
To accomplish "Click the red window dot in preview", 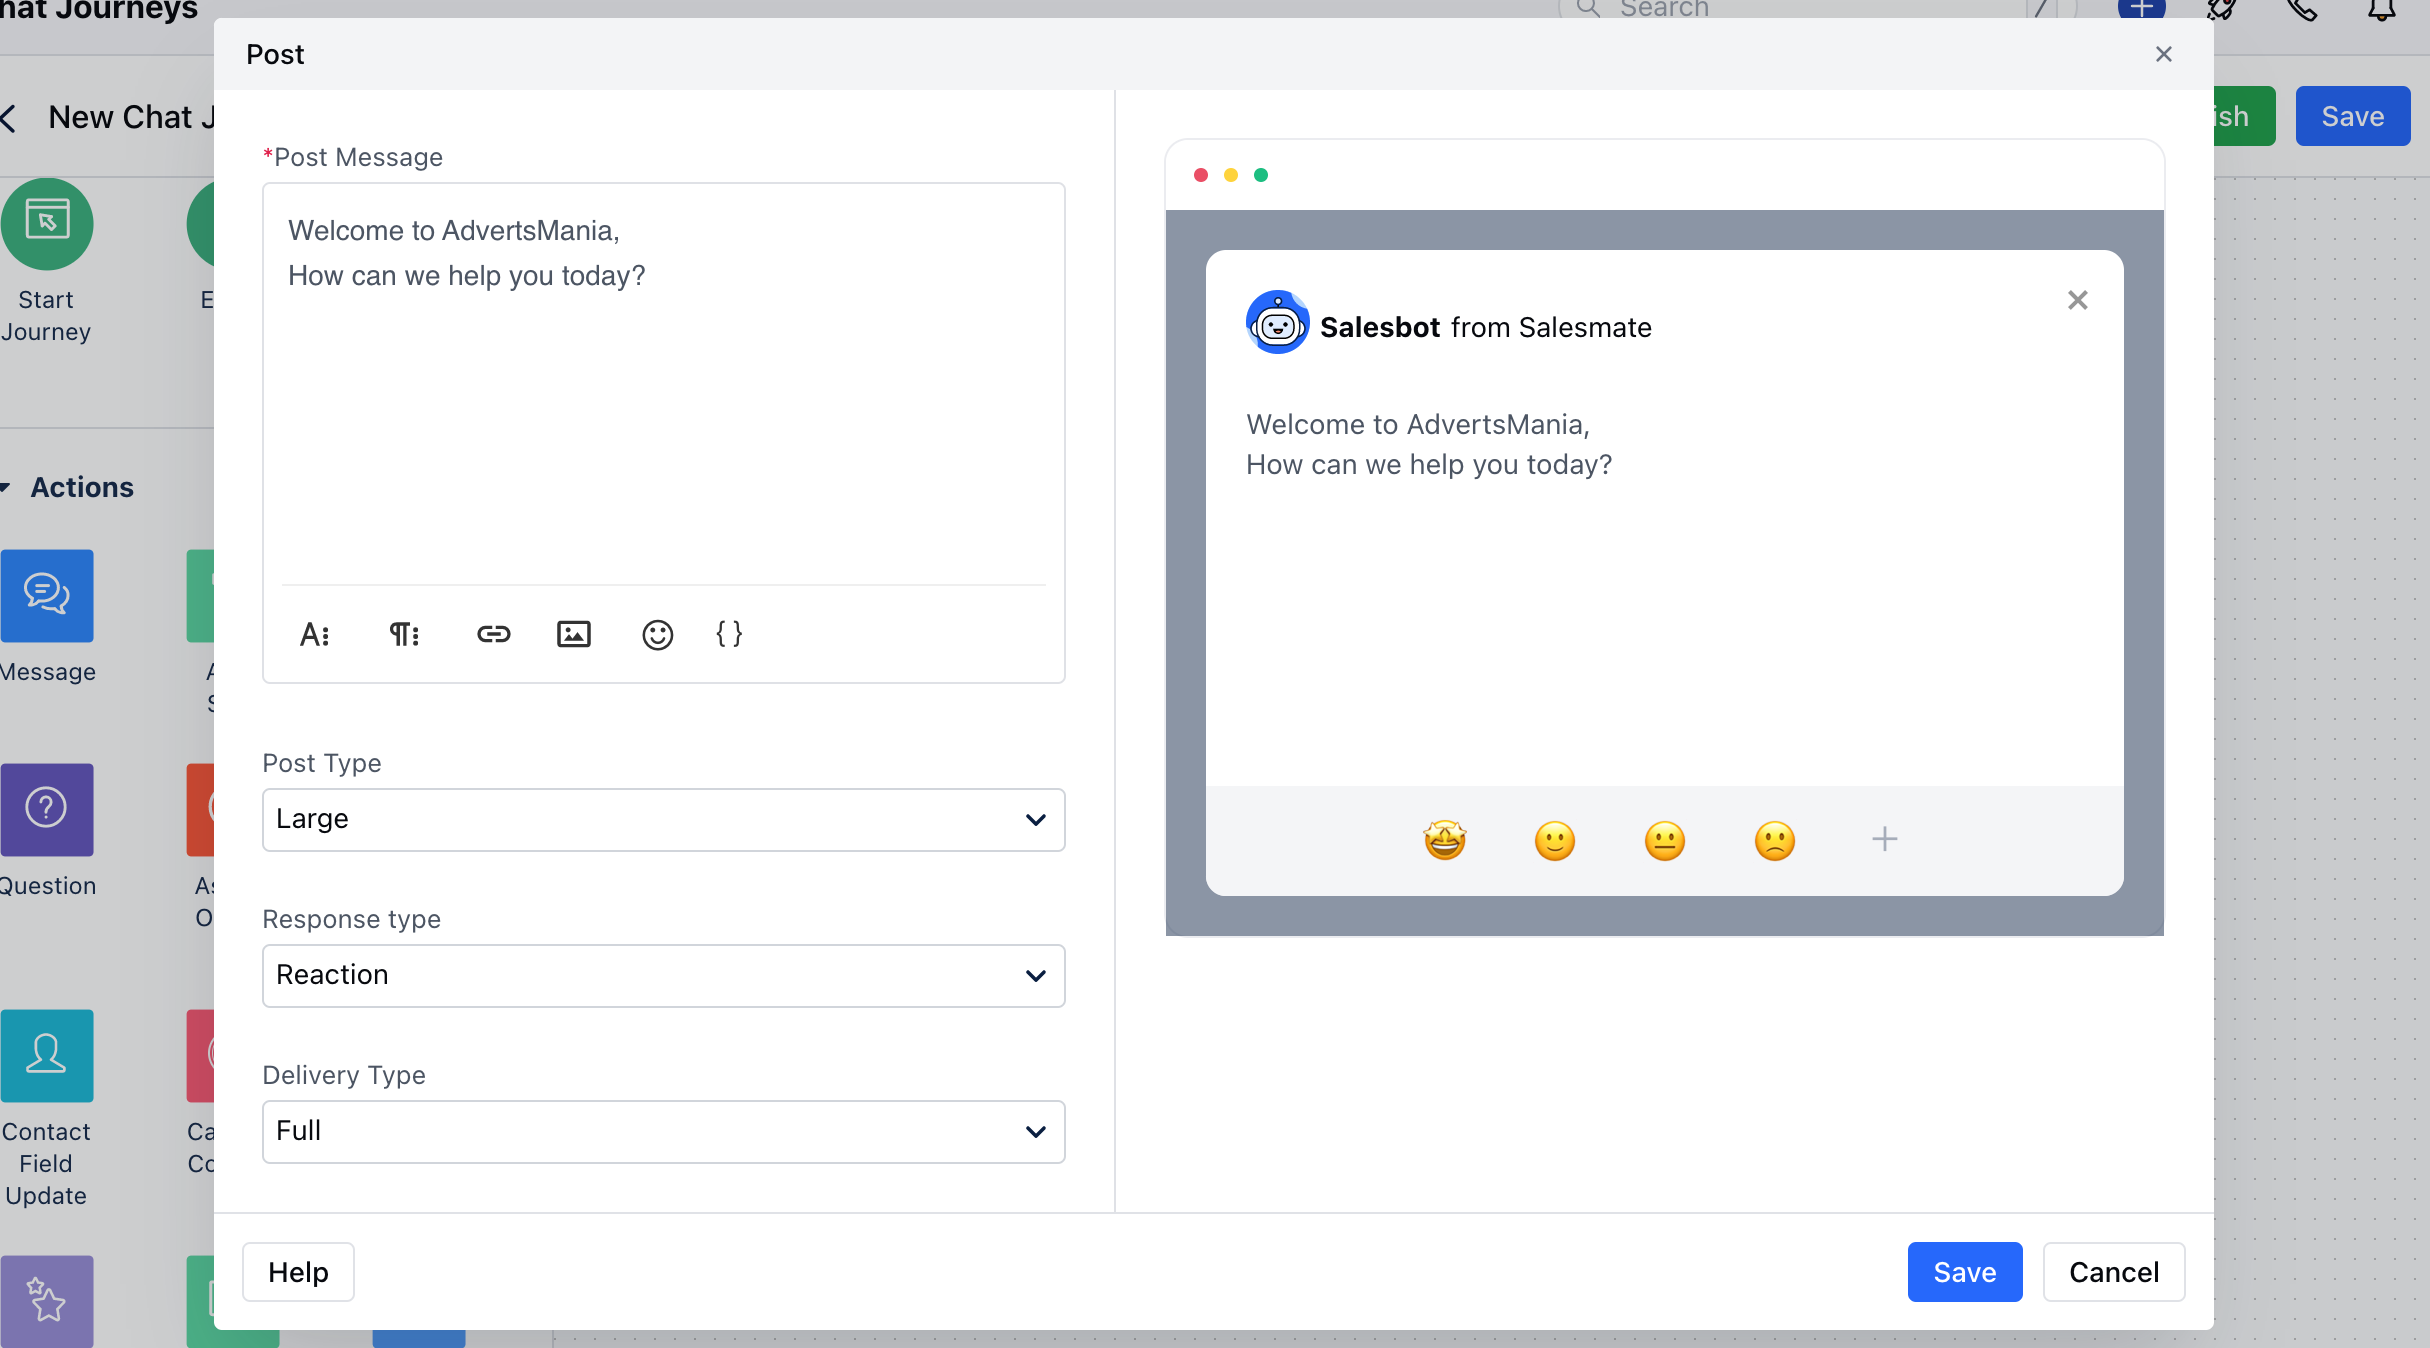I will click(1200, 175).
